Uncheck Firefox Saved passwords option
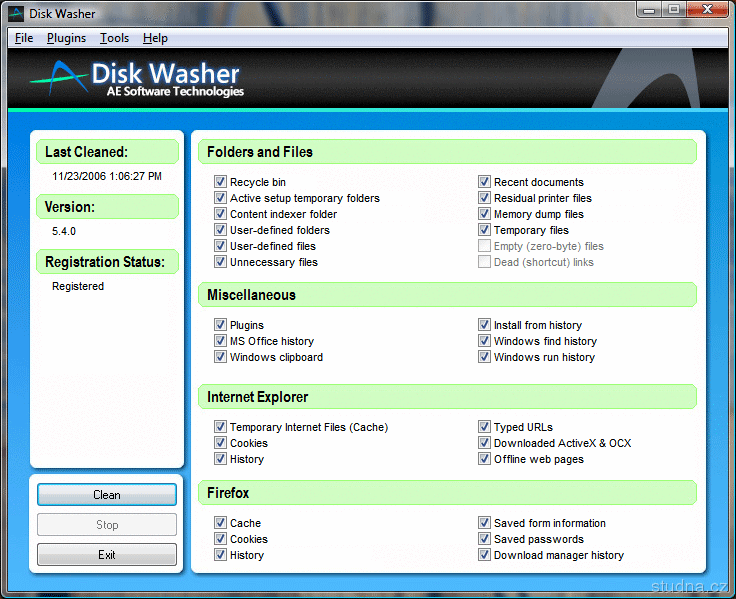The height and width of the screenshot is (599, 736). (x=484, y=539)
